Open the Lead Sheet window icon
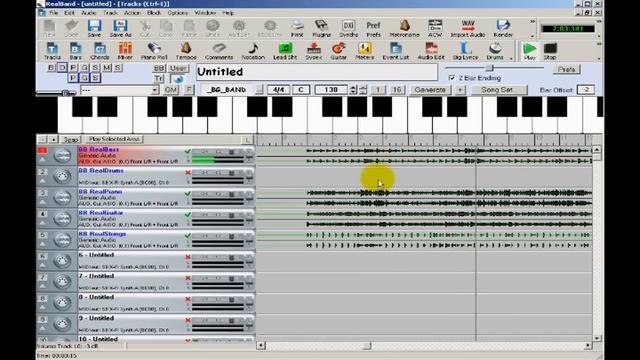 click(285, 51)
